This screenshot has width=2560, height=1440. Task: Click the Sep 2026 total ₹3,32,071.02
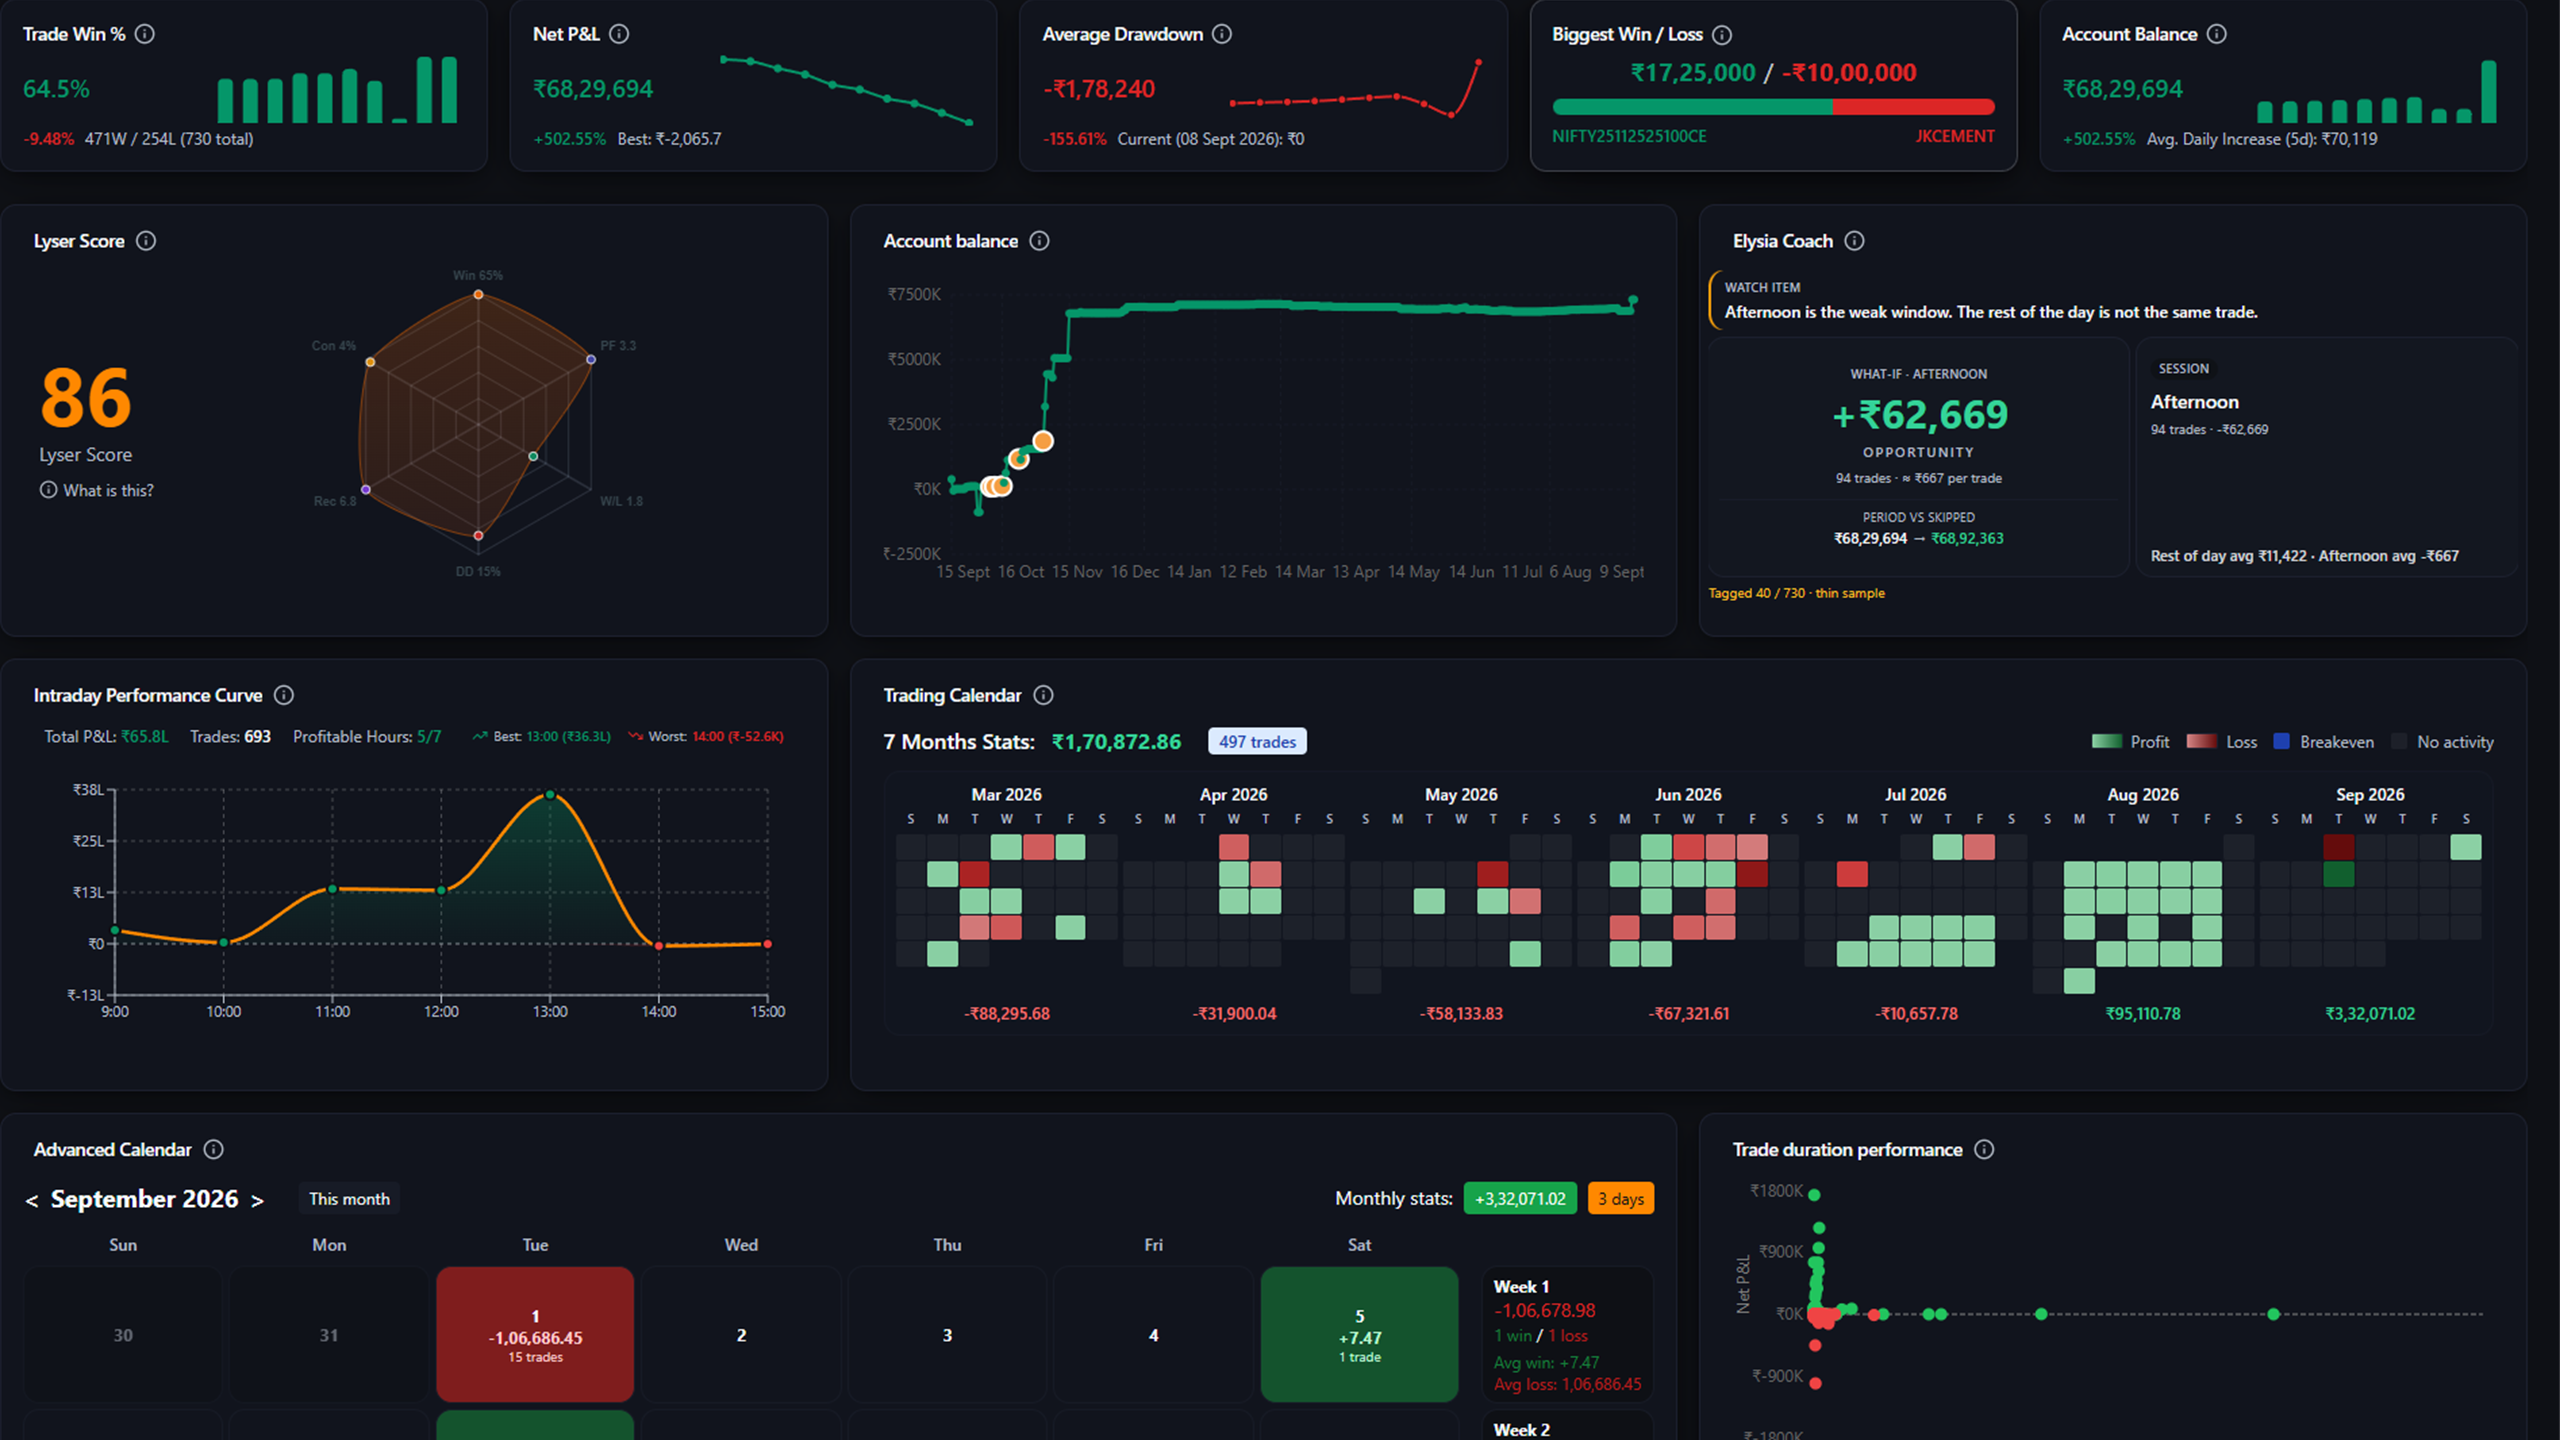[x=2370, y=1014]
